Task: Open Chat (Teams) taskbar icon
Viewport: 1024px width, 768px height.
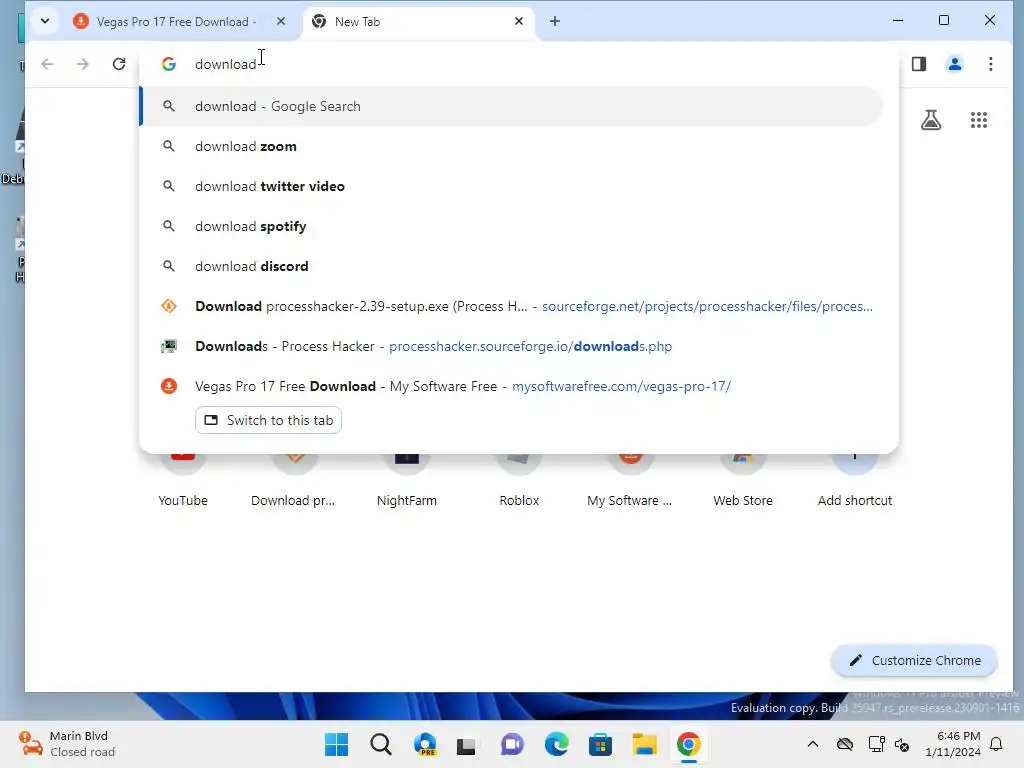Action: [512, 744]
